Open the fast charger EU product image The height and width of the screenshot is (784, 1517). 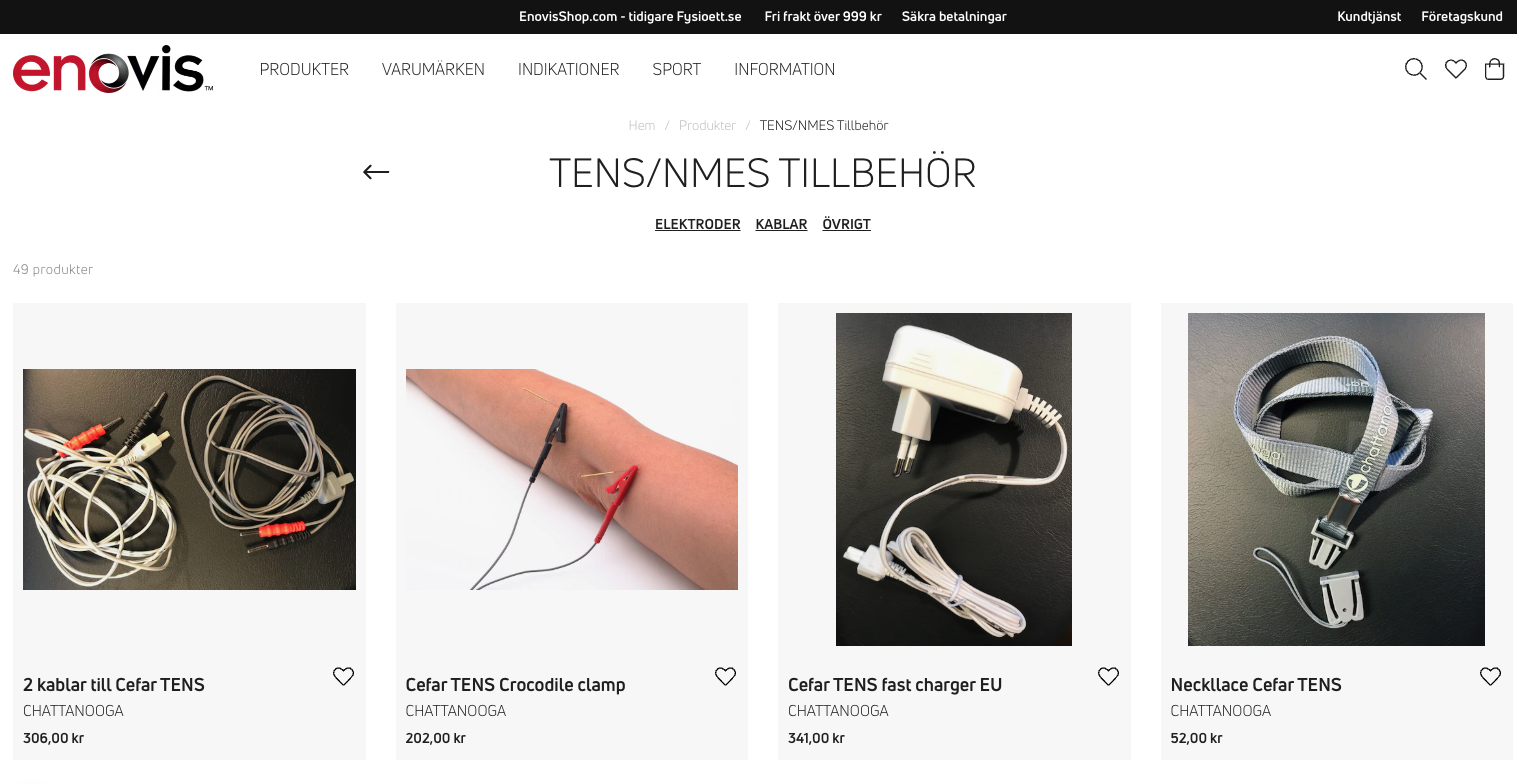(x=954, y=479)
